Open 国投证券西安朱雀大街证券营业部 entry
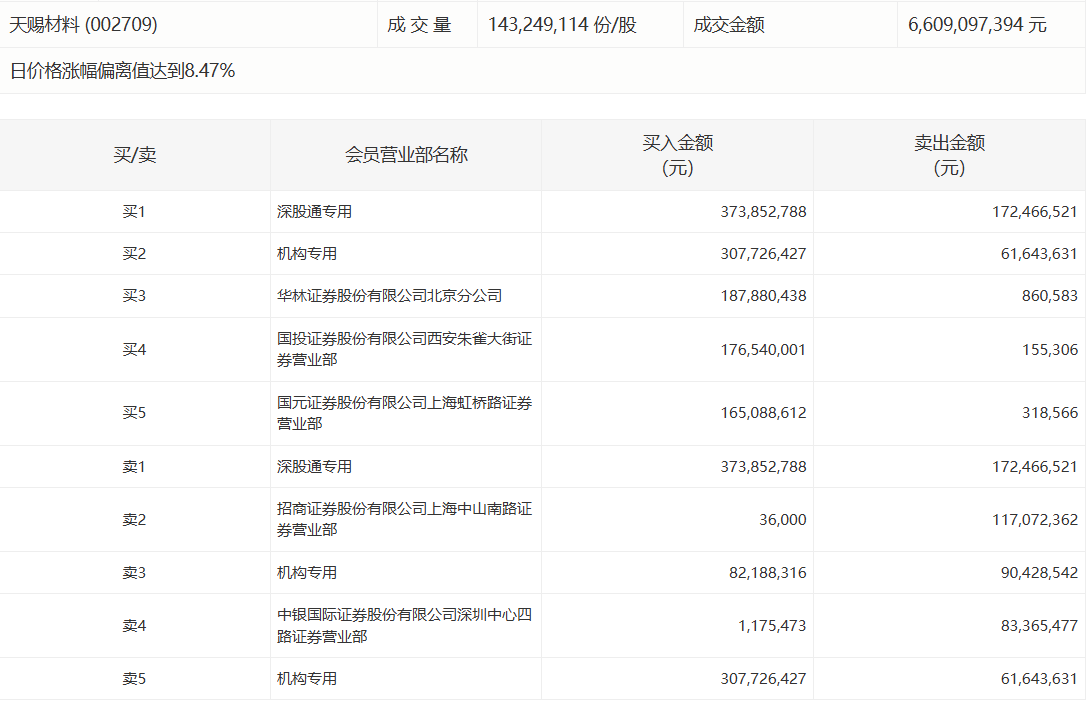 tap(404, 349)
